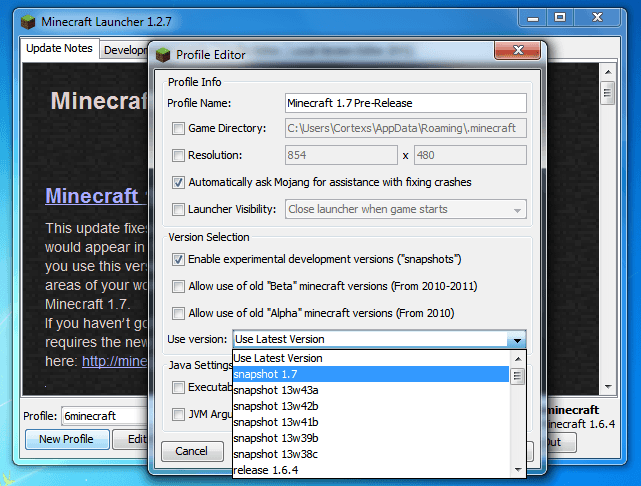Click the Minecraft Launcher grass block icon

28,22
